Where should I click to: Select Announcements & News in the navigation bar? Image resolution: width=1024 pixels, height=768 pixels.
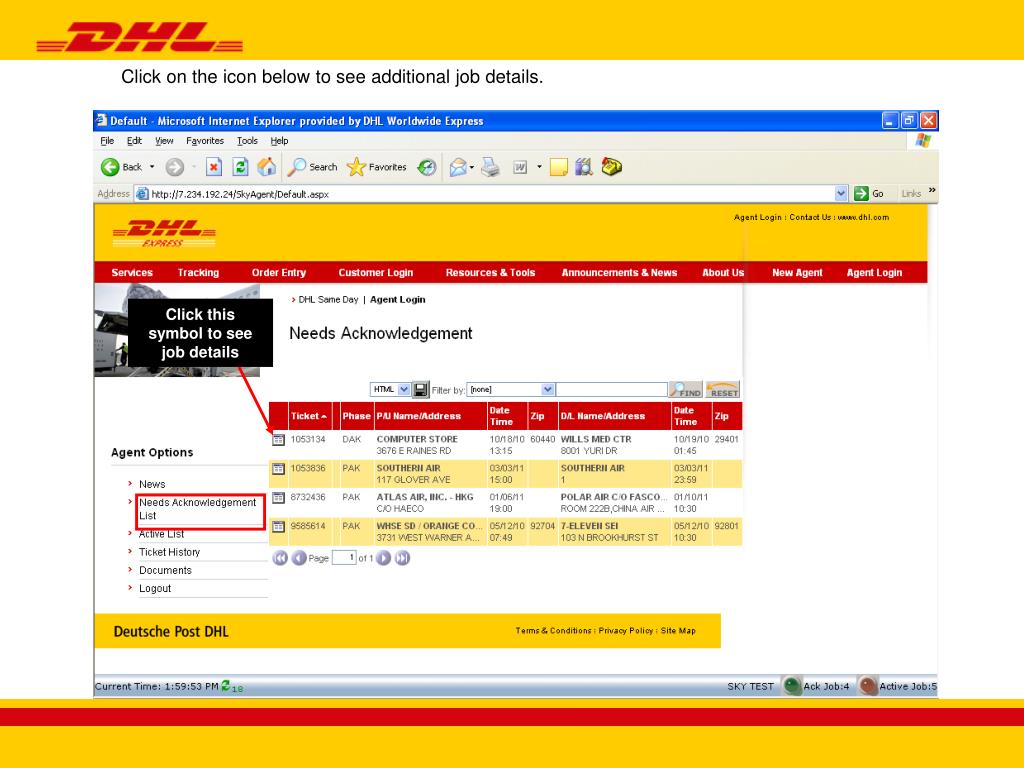point(619,273)
